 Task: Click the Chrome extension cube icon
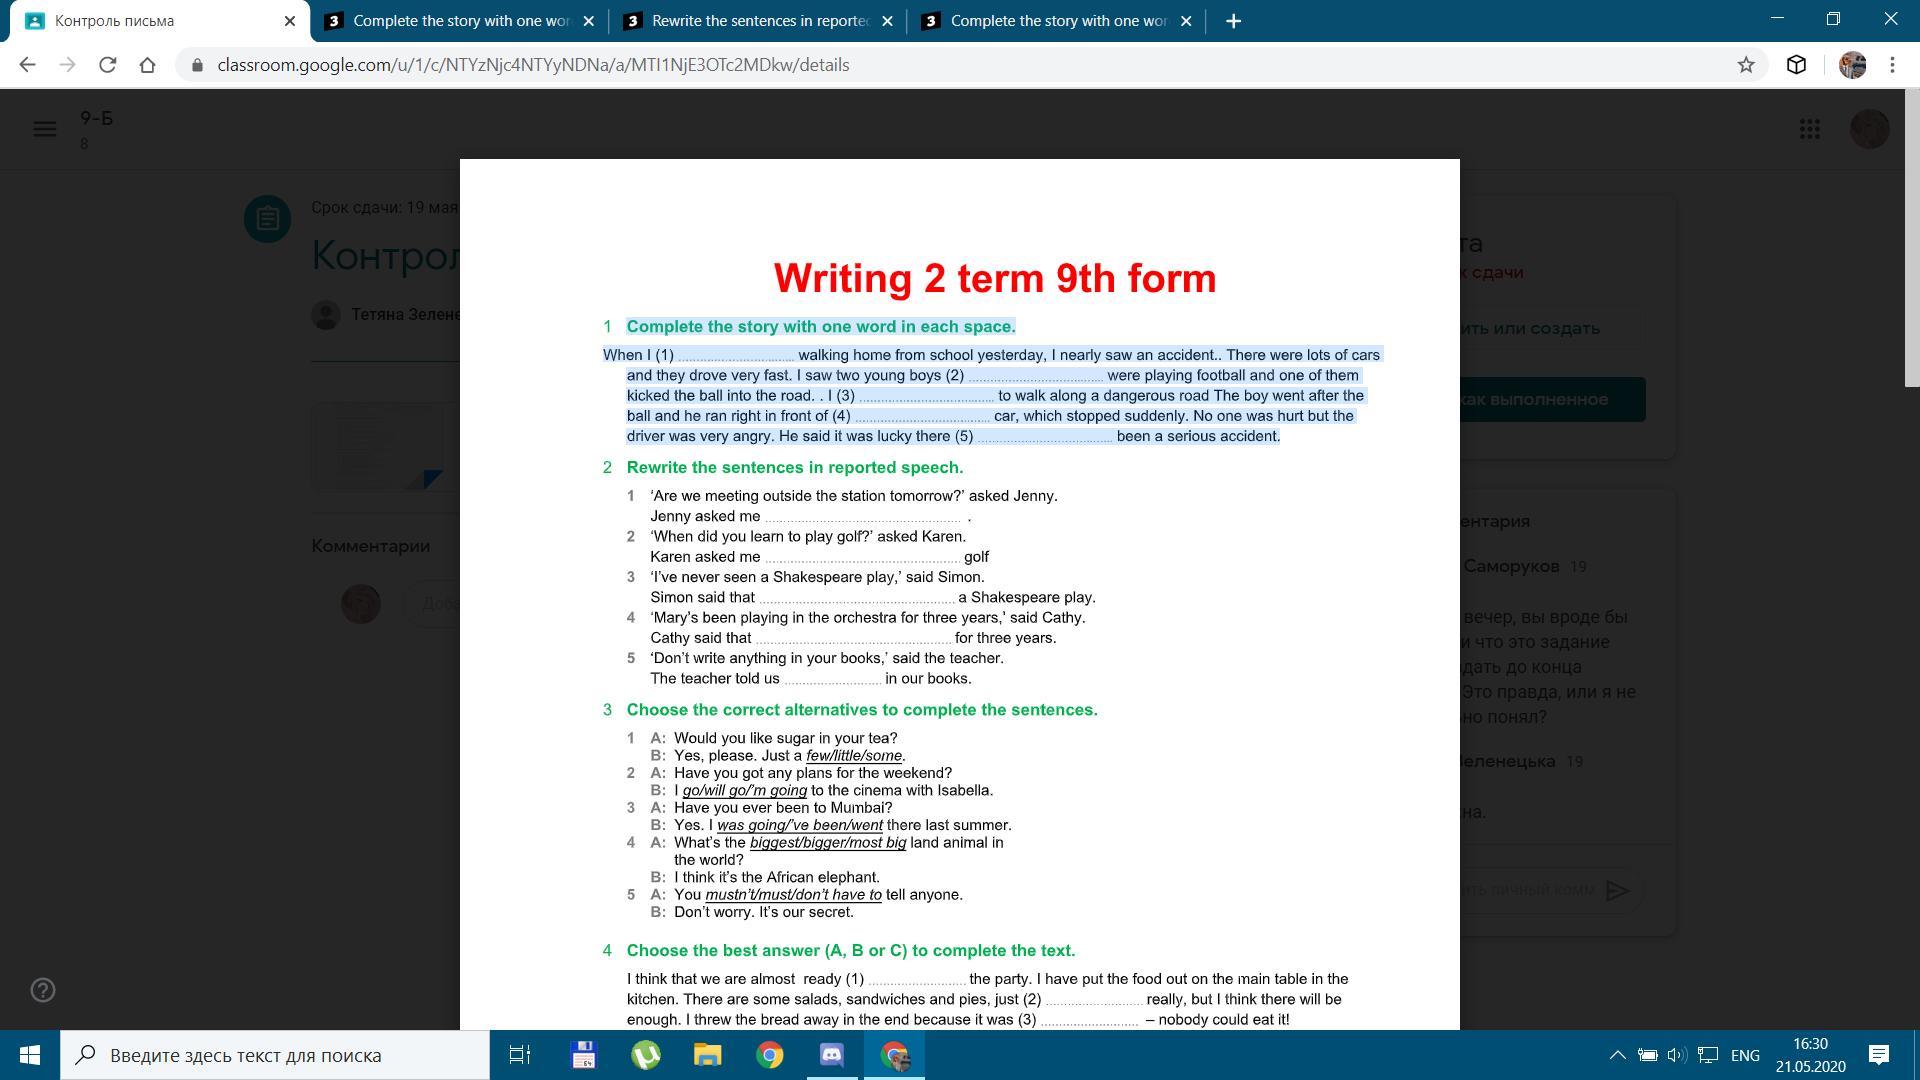tap(1796, 65)
